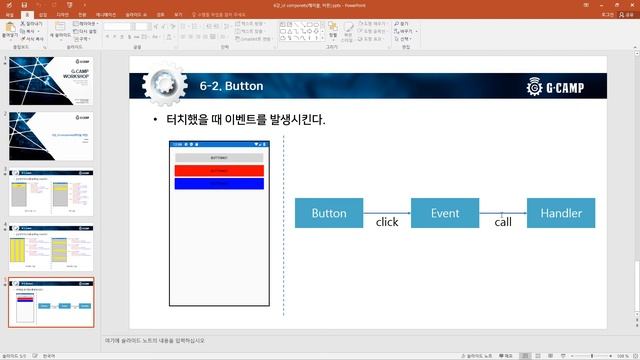
Task: Open the Review (검토) tab
Action: click(160, 15)
